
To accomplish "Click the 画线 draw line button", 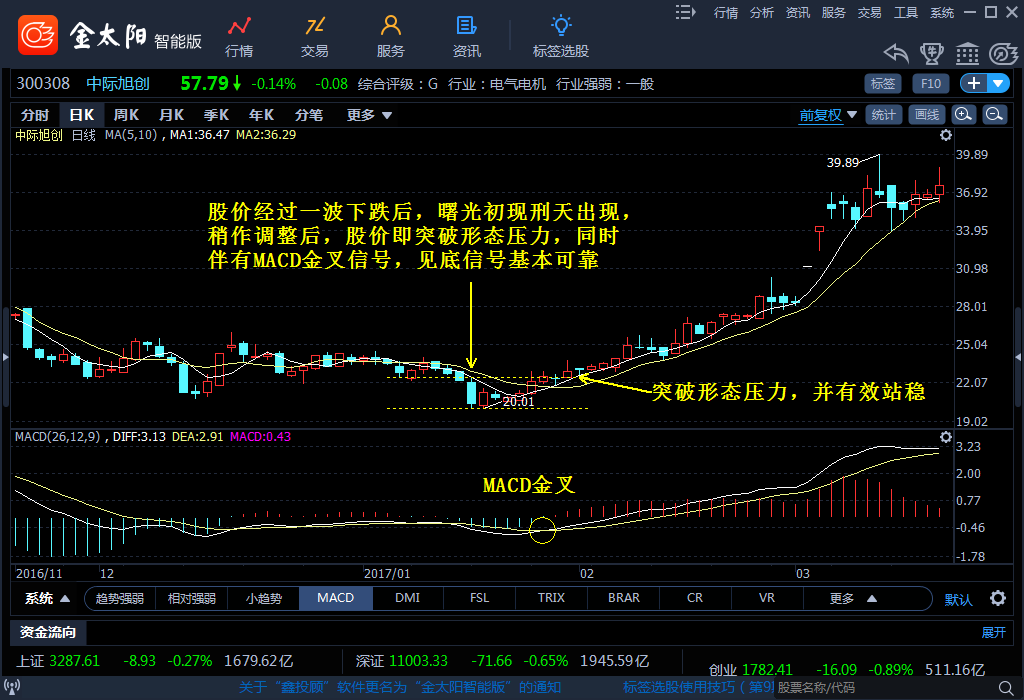I will (x=927, y=115).
